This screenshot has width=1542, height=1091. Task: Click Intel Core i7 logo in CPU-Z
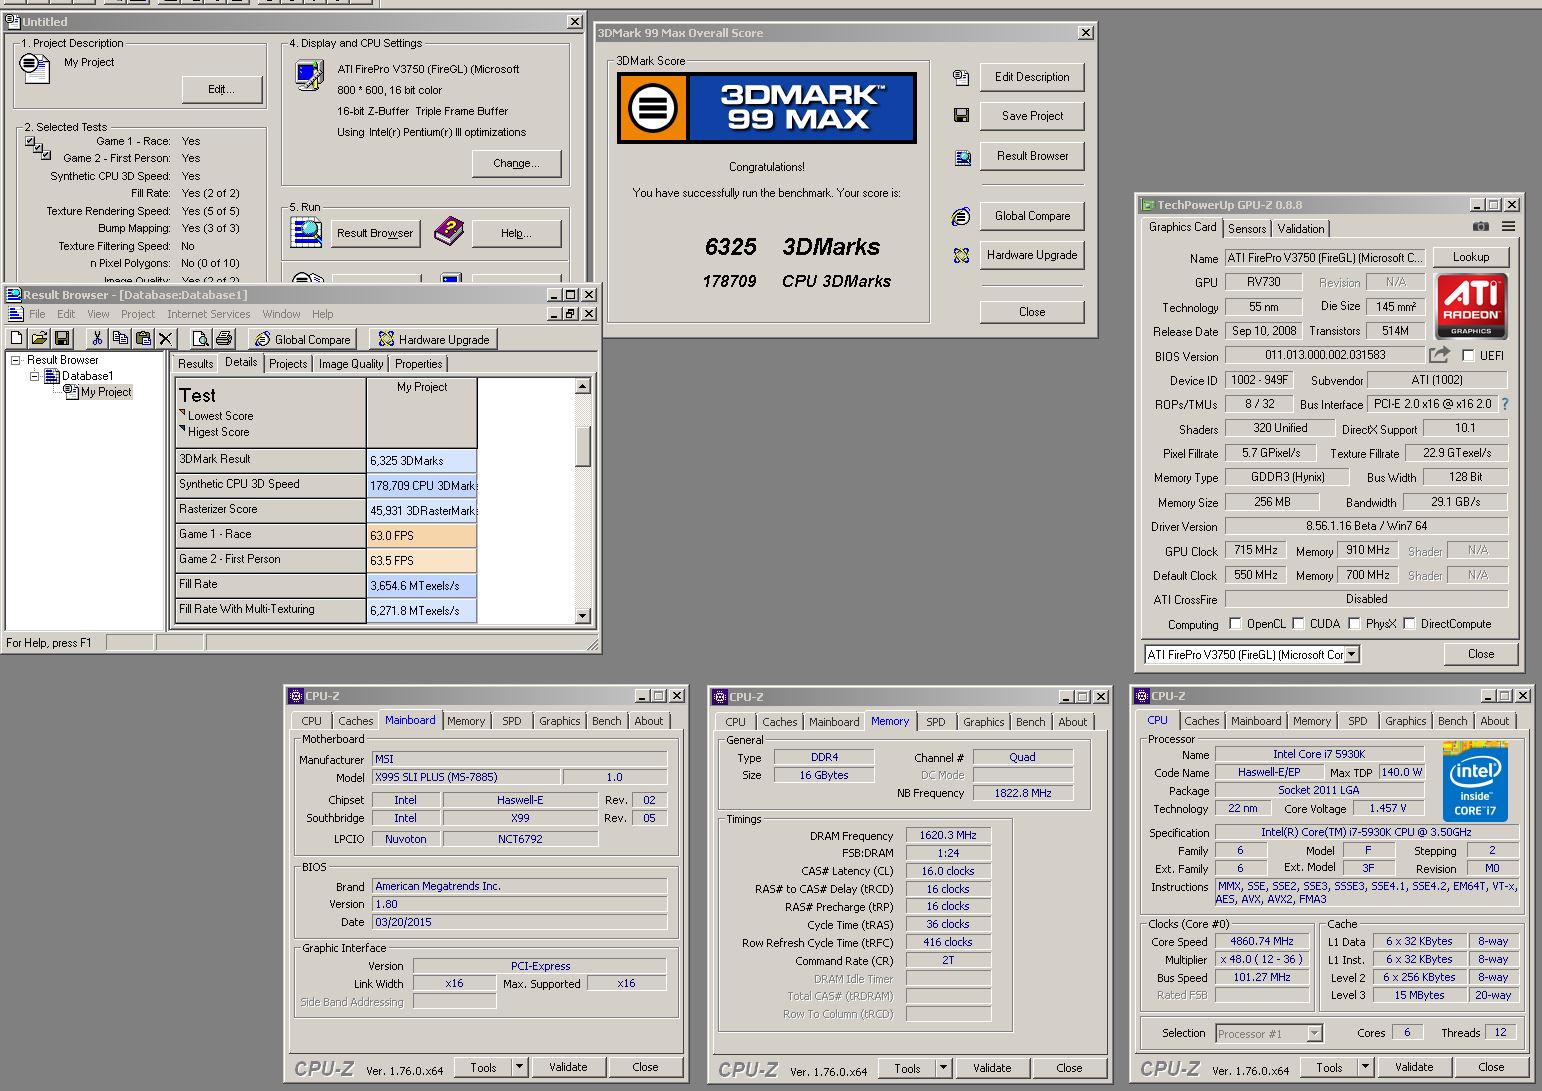pyautogui.click(x=1475, y=782)
